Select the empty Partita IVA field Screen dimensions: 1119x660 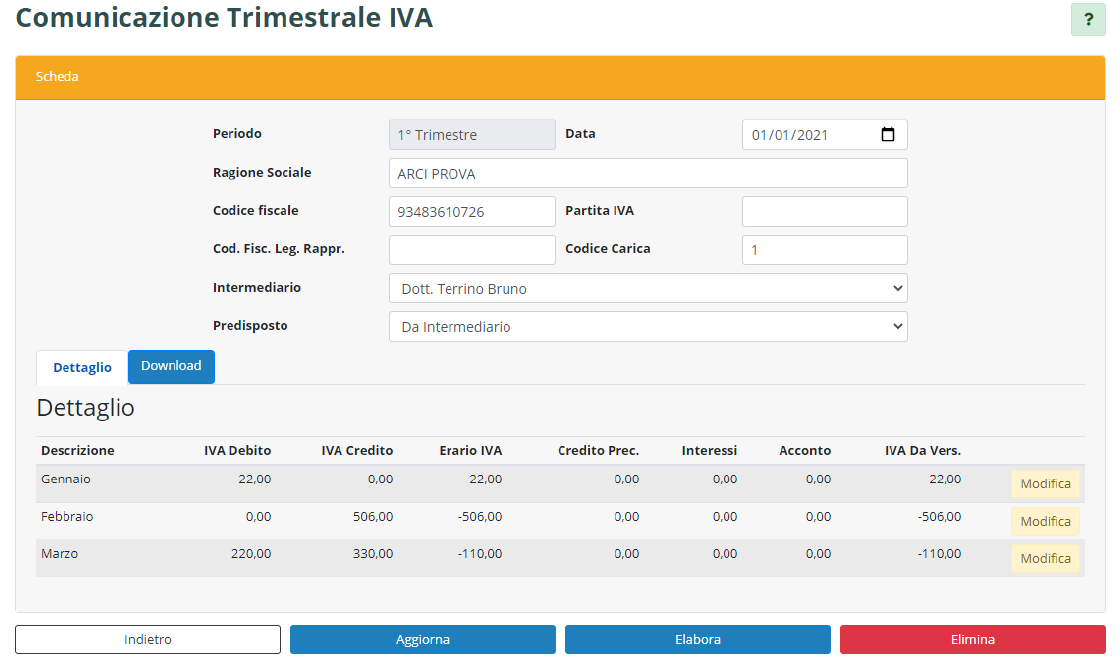click(824, 212)
